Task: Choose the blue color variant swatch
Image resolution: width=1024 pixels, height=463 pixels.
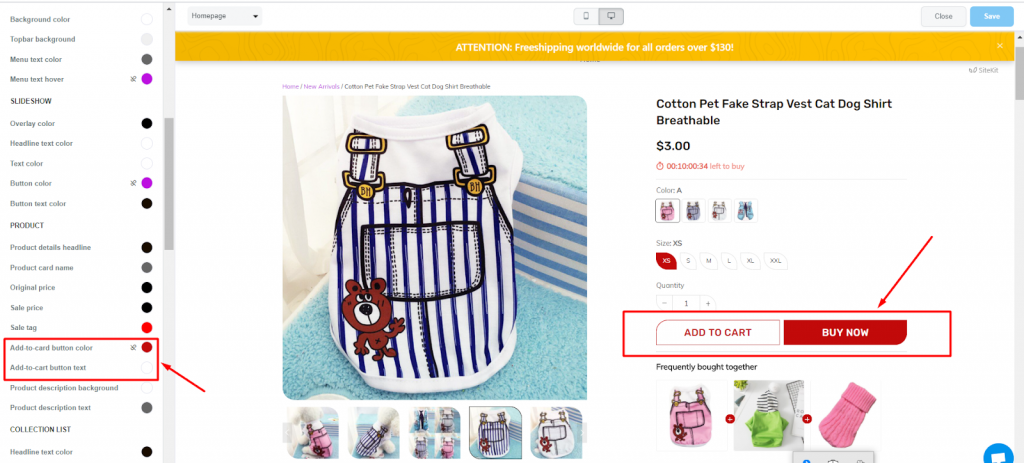Action: pos(745,210)
